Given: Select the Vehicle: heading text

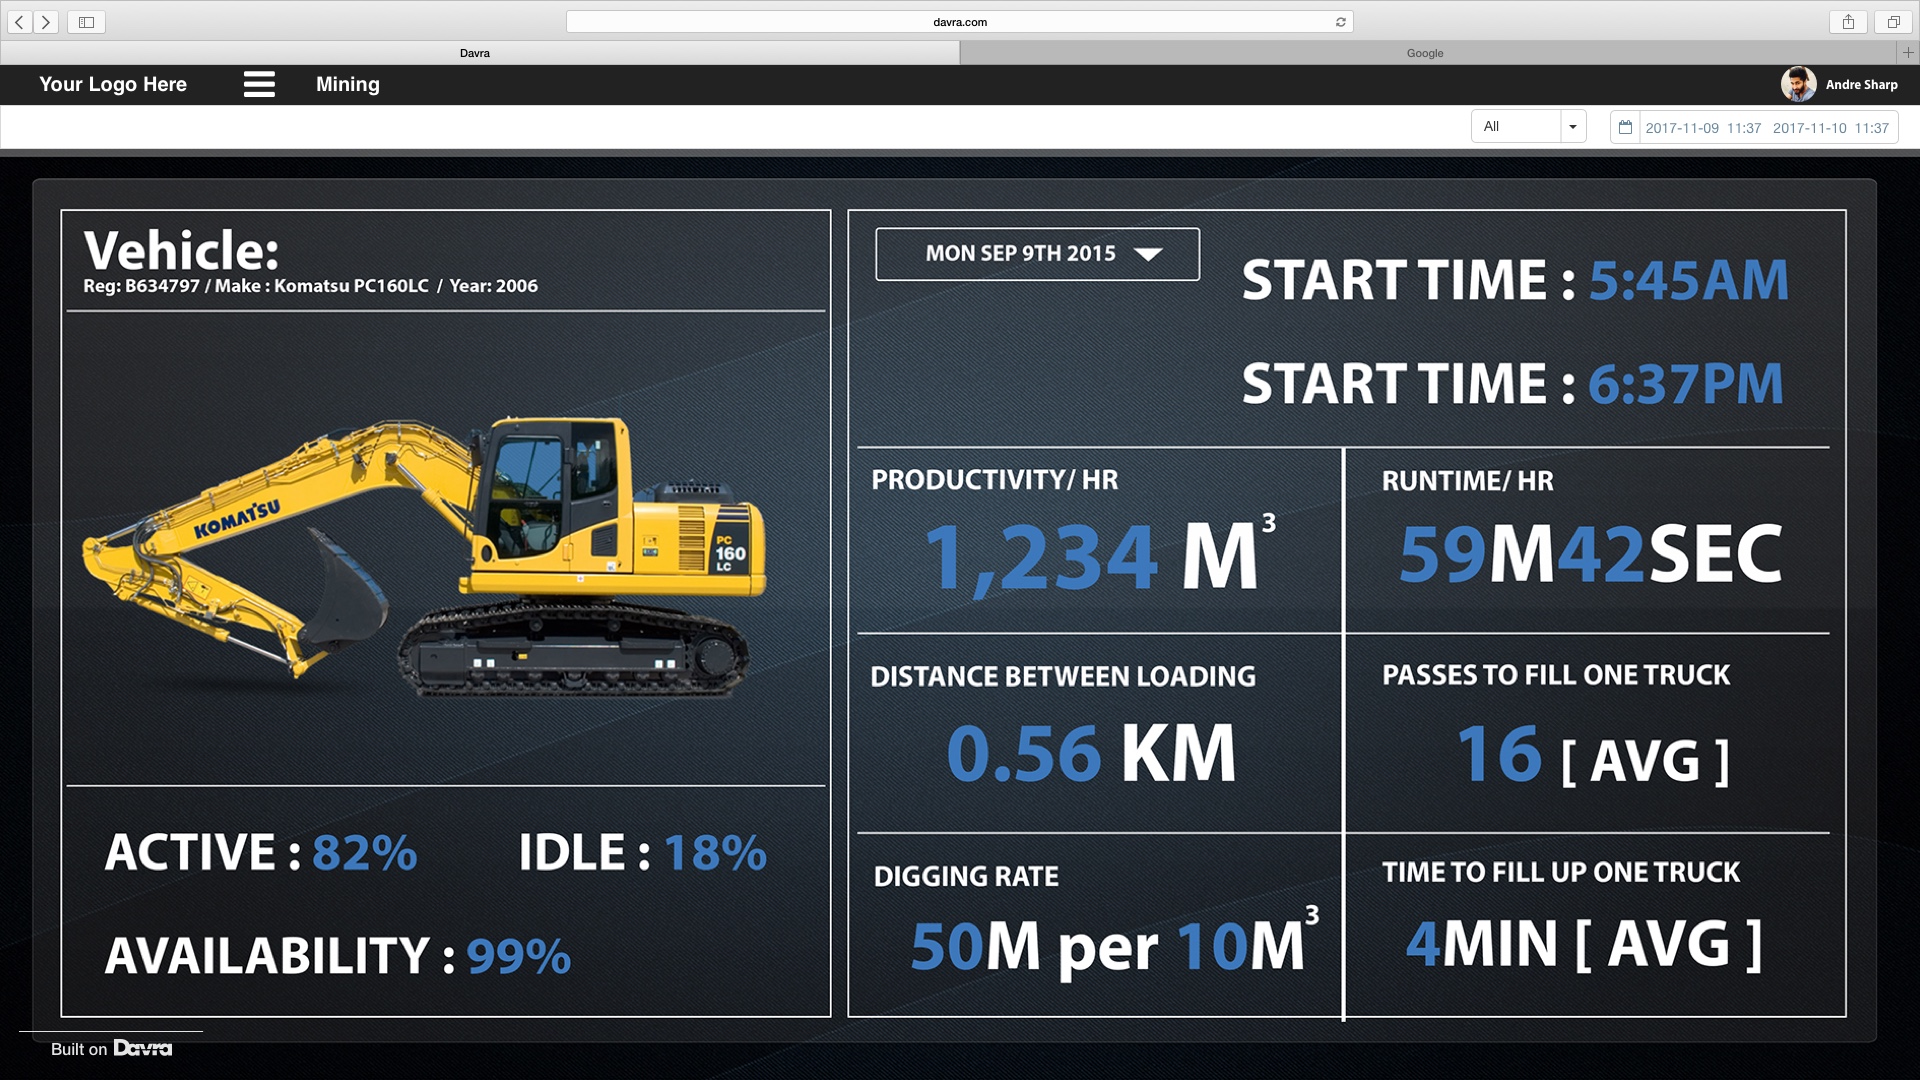Looking at the screenshot, I should pyautogui.click(x=181, y=250).
